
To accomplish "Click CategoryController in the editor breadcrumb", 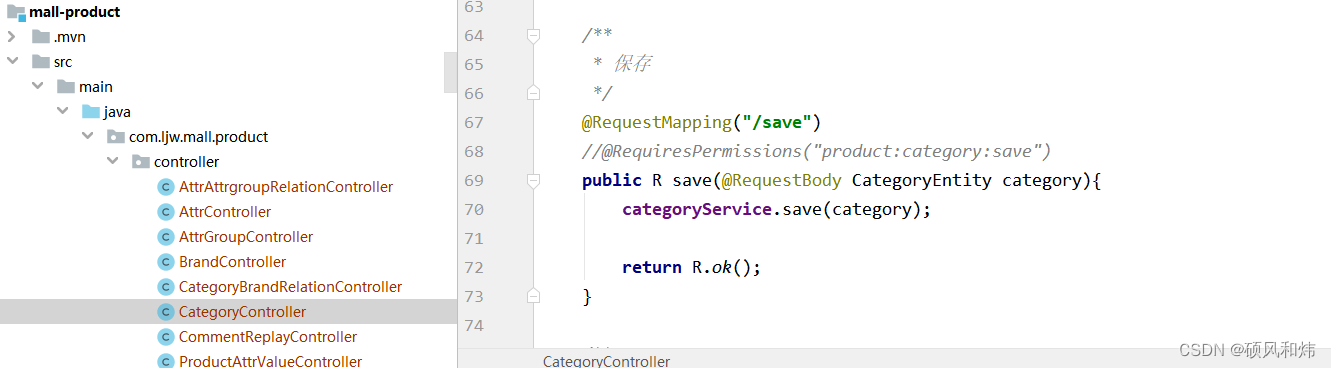I will 606,361.
